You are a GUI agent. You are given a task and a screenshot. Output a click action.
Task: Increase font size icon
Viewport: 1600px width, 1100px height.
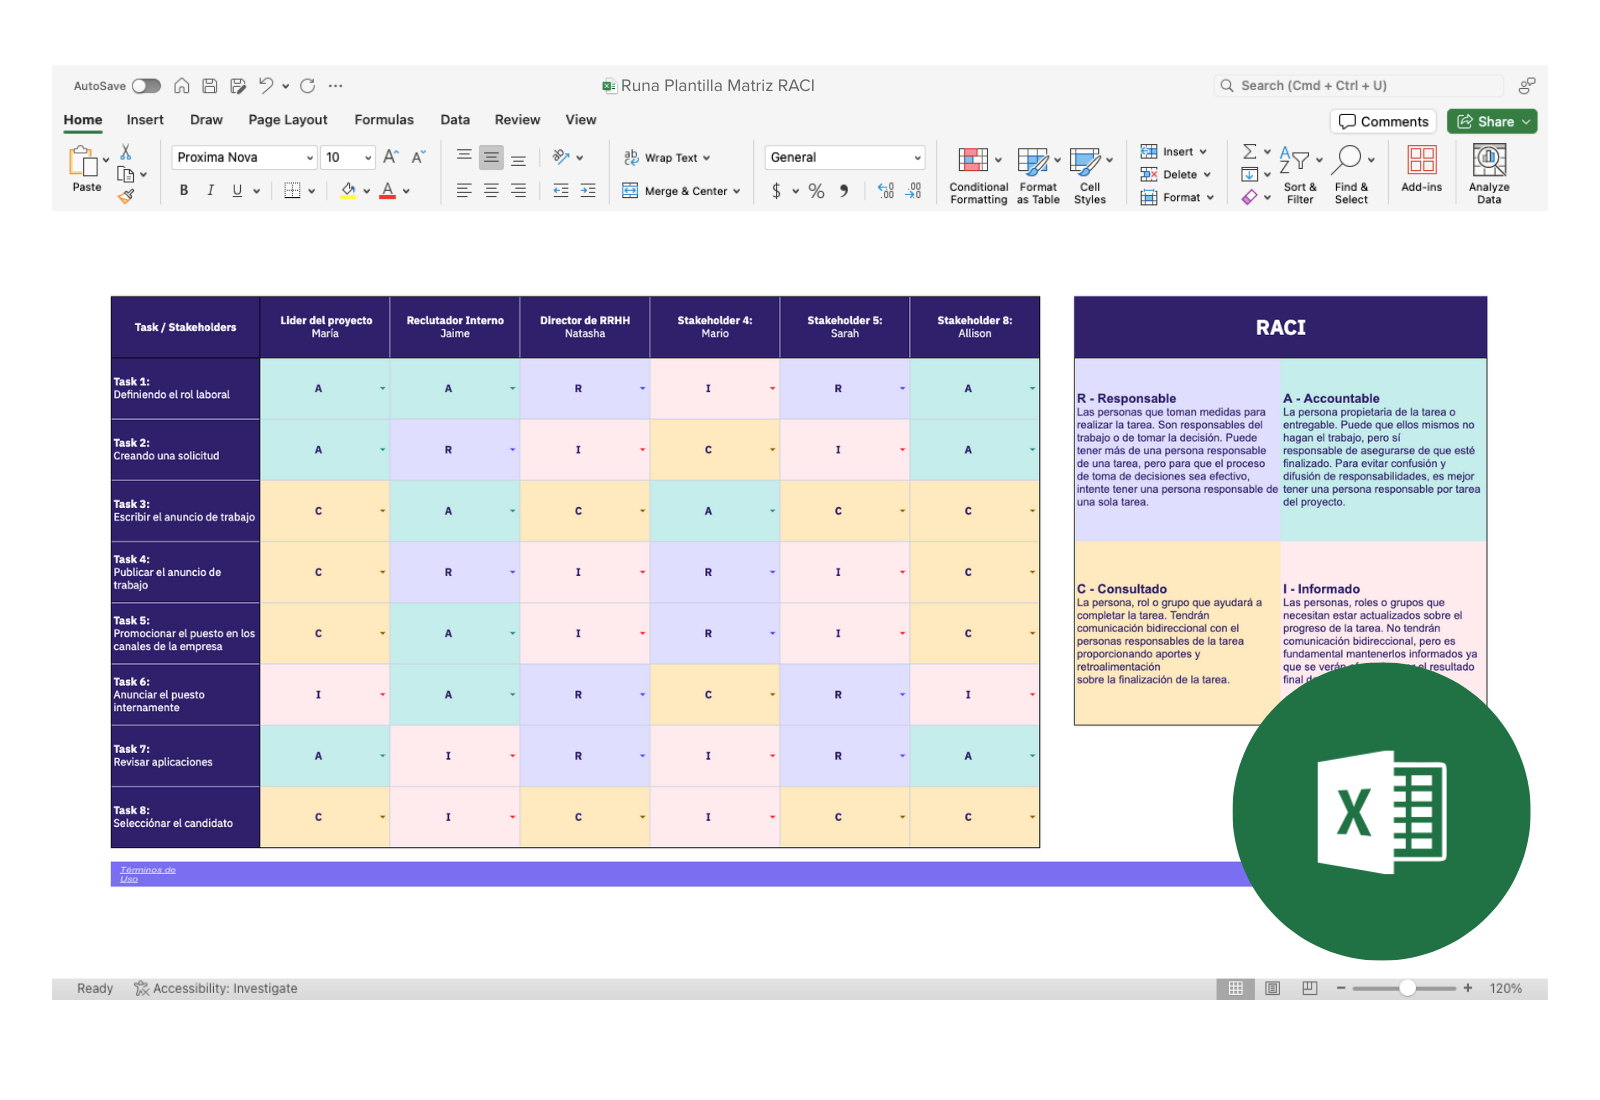point(391,157)
